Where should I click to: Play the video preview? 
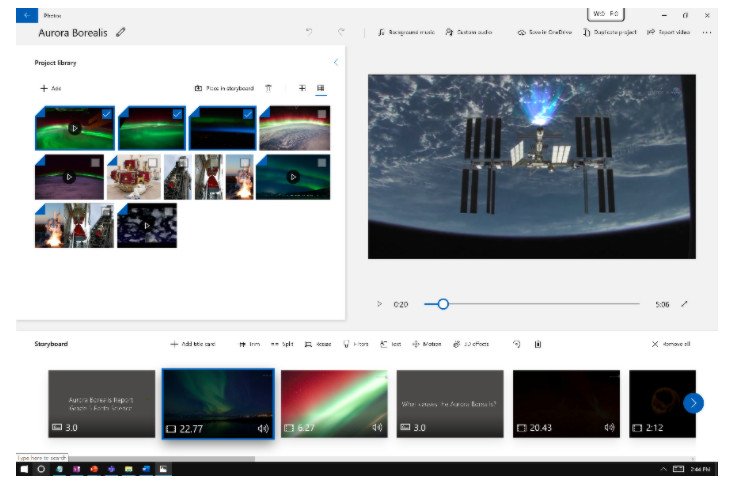click(x=380, y=304)
